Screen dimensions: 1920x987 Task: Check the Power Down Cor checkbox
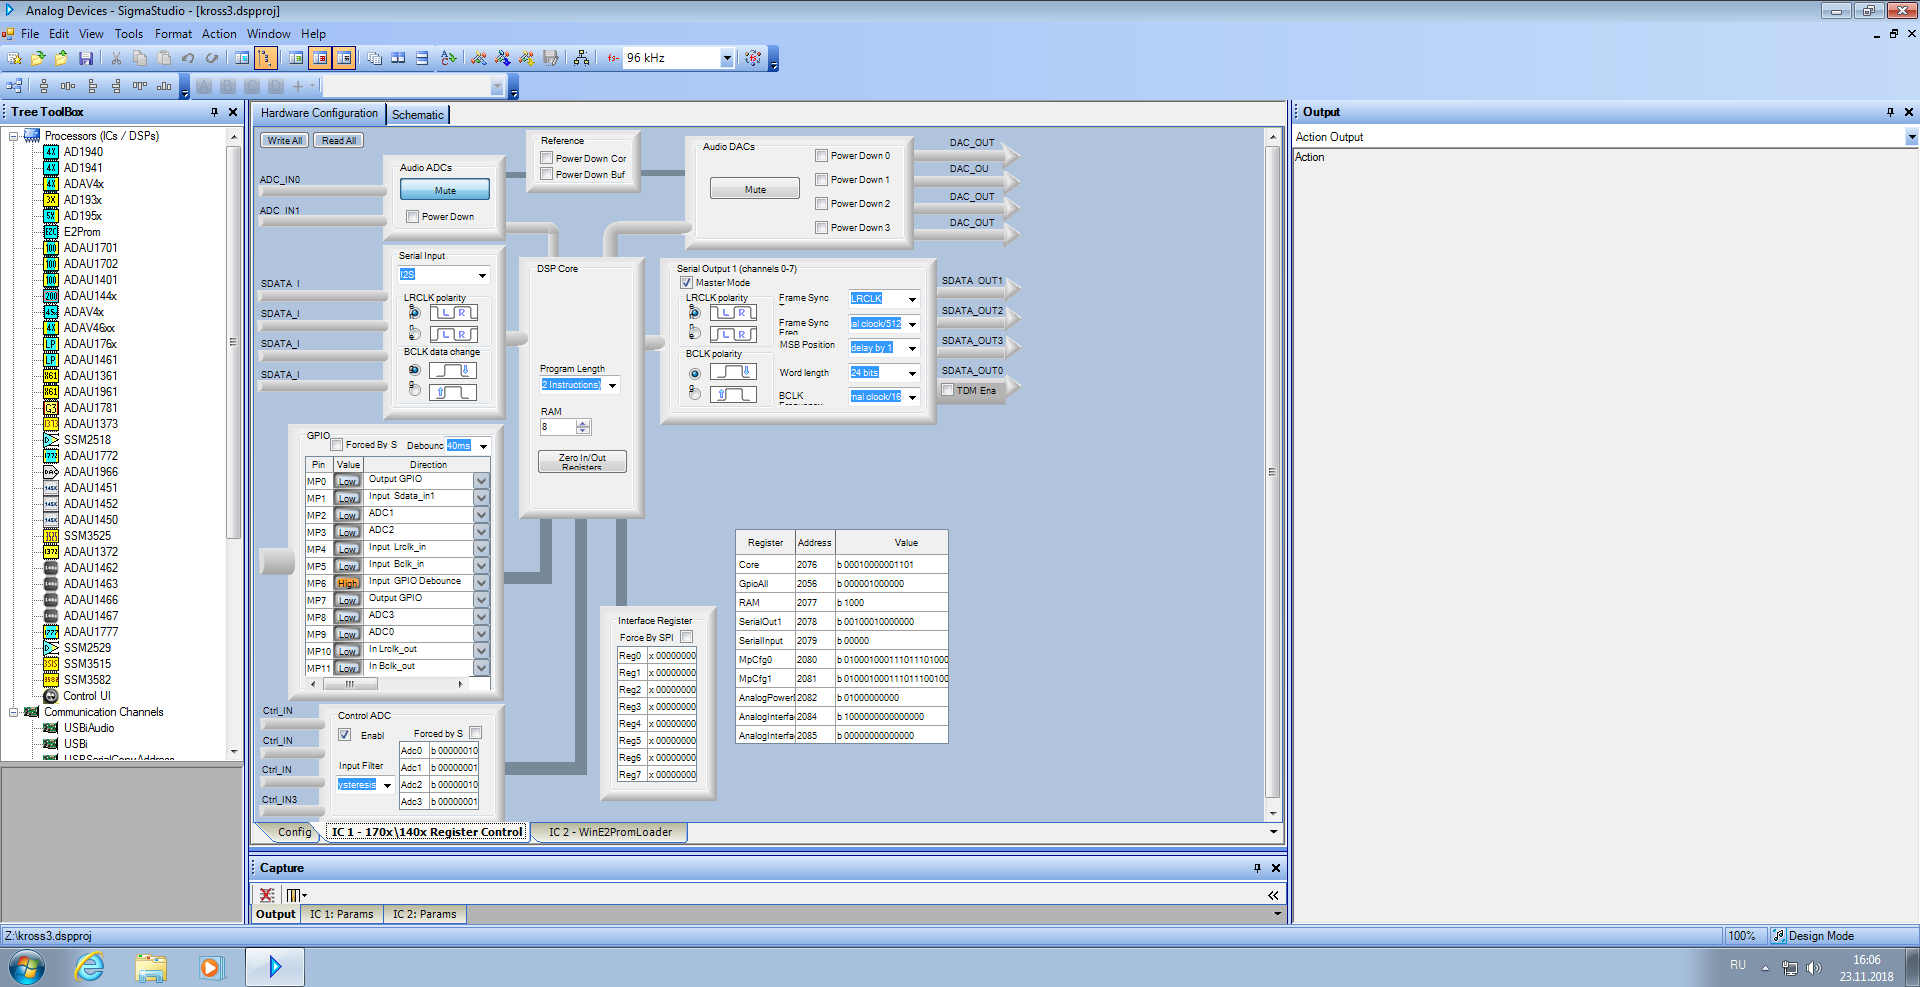point(547,158)
